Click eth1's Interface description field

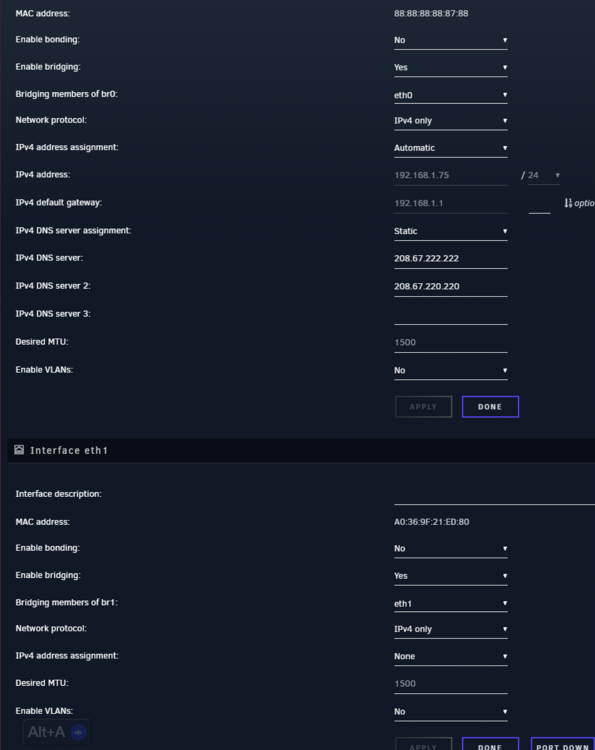pos(495,495)
